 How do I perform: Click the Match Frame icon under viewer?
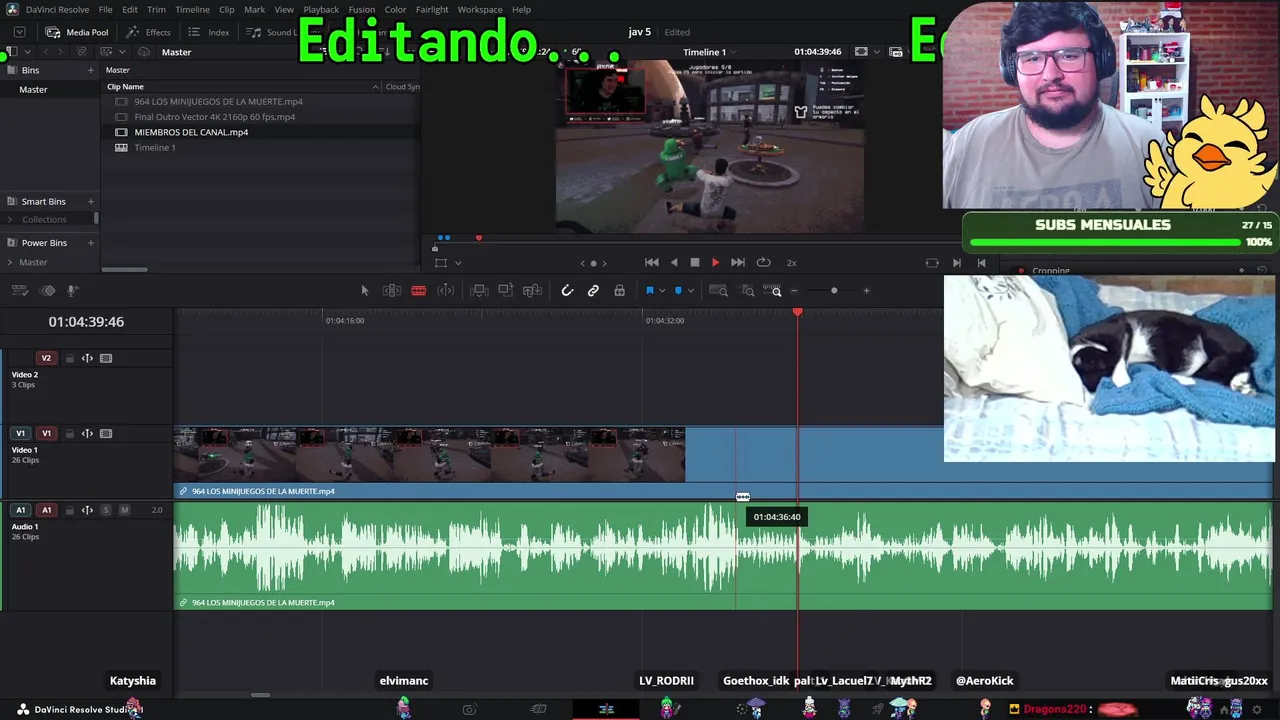coord(932,263)
